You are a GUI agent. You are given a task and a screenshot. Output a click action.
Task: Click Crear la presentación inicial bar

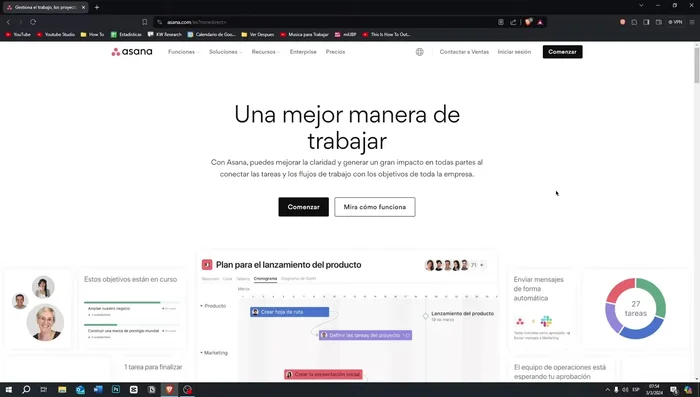(324, 374)
